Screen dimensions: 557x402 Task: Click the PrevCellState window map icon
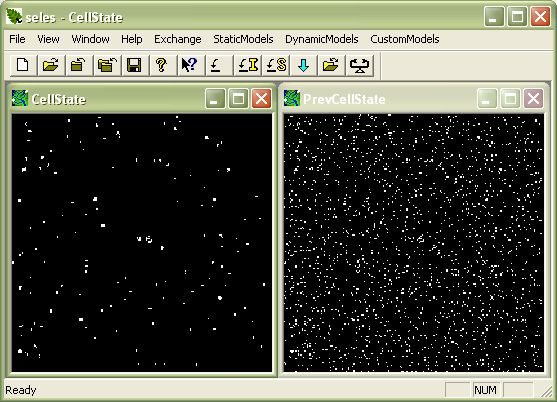(x=292, y=98)
